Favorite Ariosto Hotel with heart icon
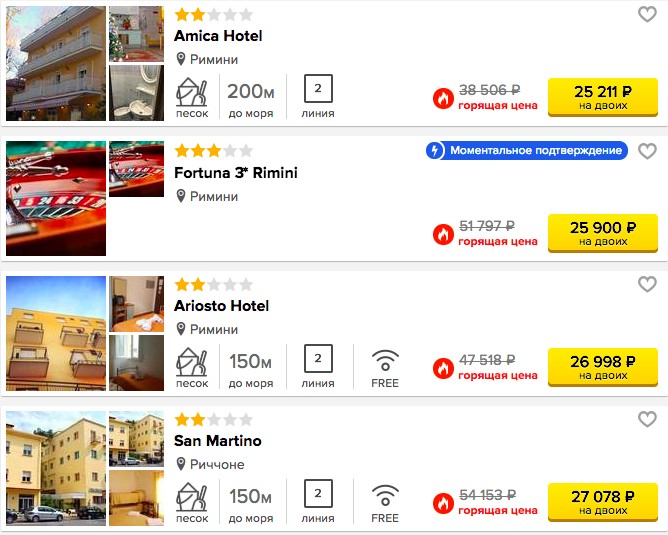The height and width of the screenshot is (535, 668). coord(647,284)
